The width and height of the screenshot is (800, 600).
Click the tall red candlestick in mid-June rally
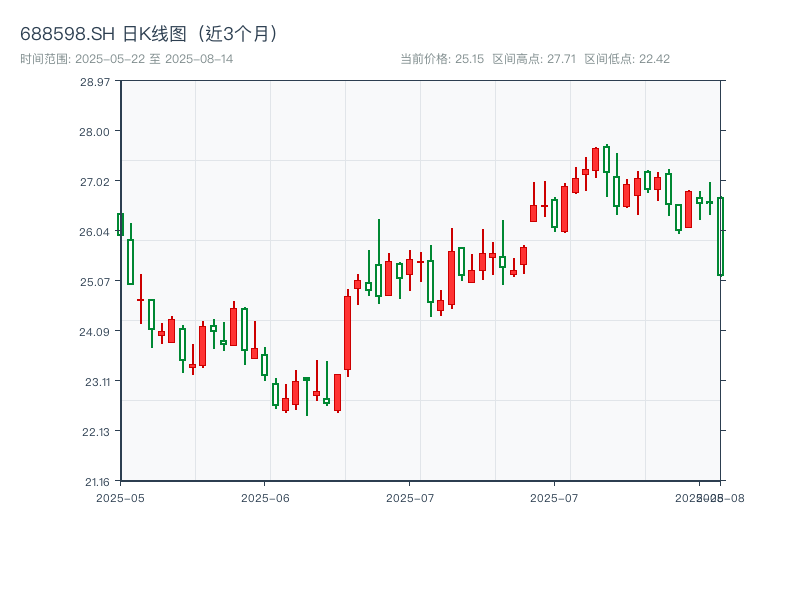click(x=347, y=333)
